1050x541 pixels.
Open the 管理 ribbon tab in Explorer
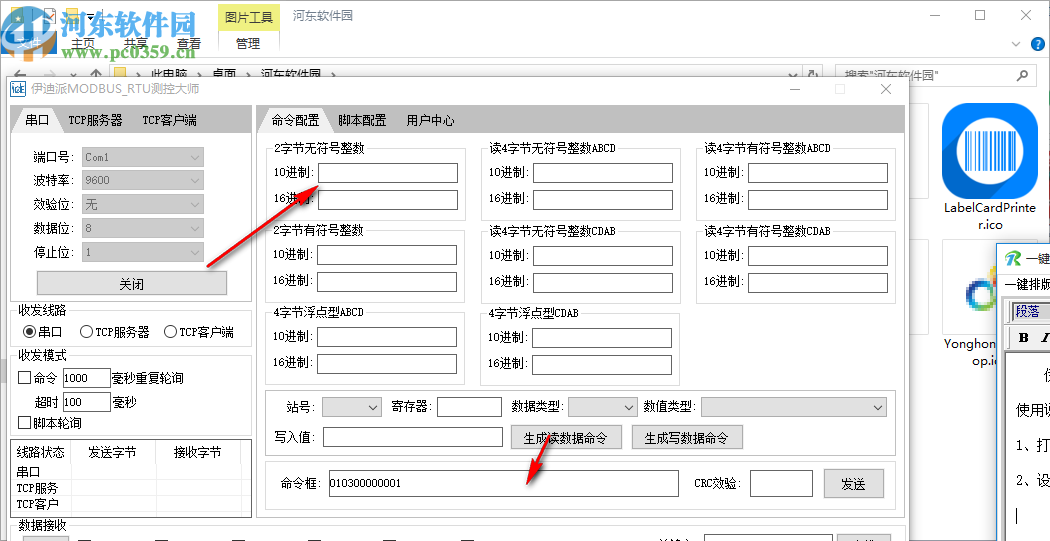pos(248,44)
